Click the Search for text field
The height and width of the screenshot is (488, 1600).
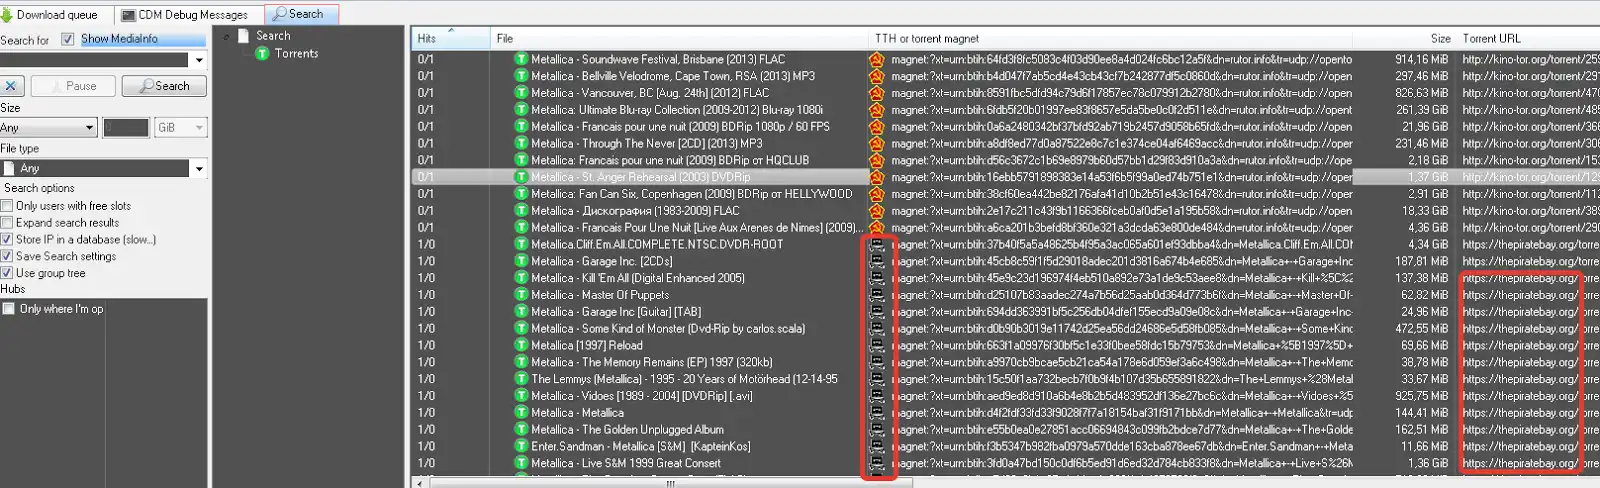coord(95,60)
